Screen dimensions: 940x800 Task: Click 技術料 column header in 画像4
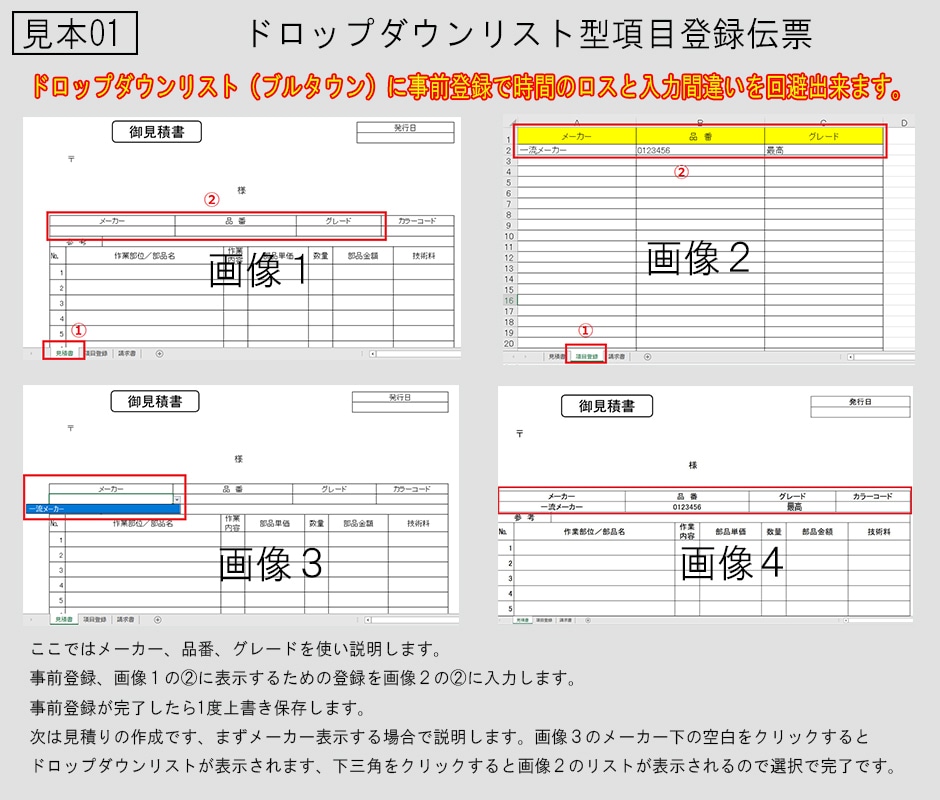(879, 531)
